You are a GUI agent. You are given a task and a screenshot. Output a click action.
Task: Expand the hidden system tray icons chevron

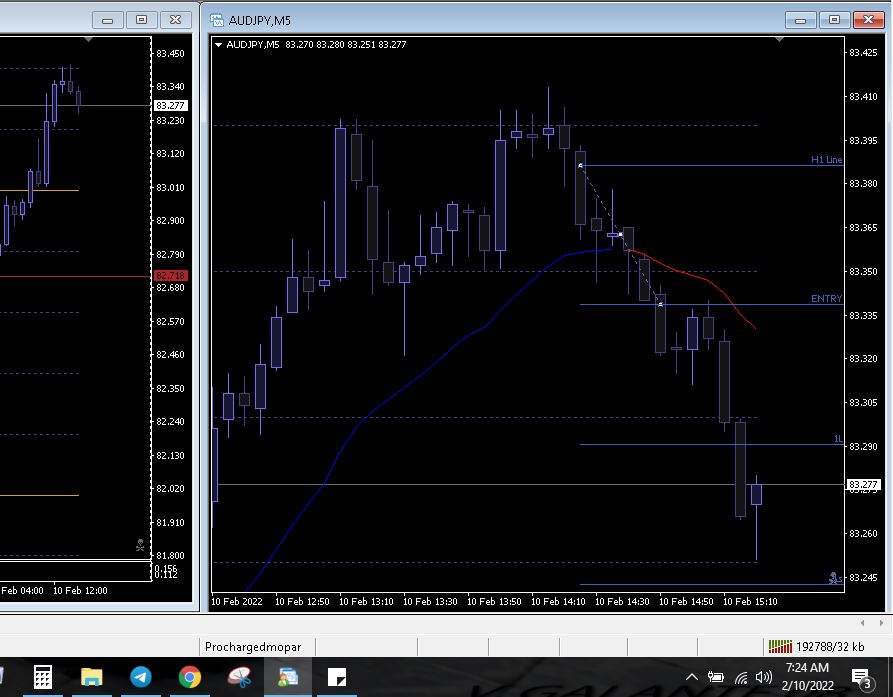tap(691, 677)
